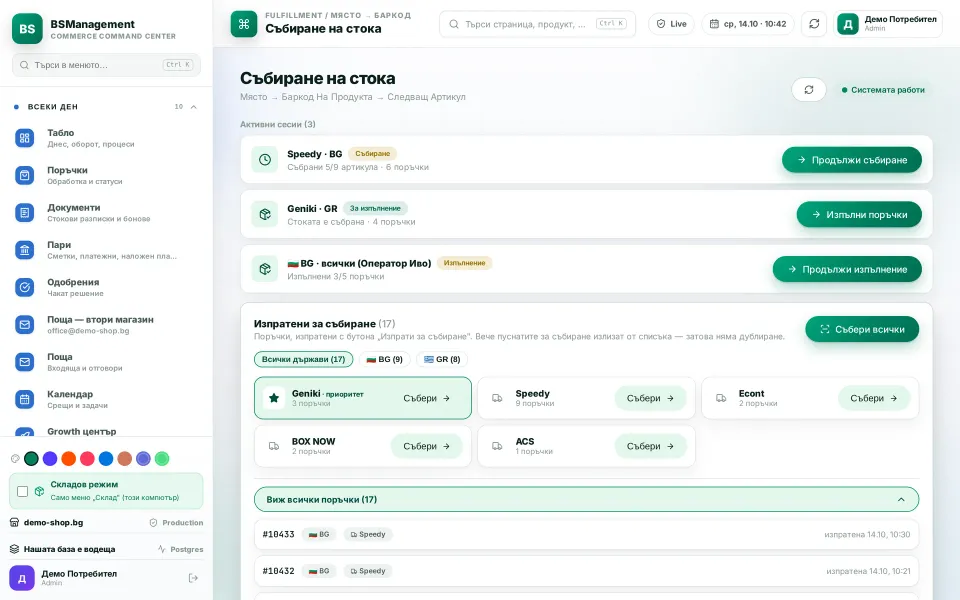This screenshot has height=600, width=960.
Task: Click the Production environment label
Action: point(176,523)
